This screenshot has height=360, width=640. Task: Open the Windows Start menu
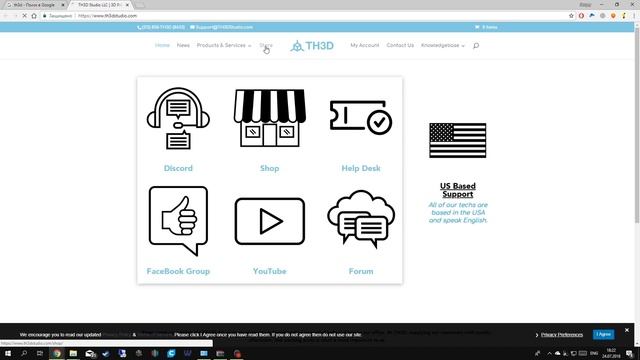(8, 353)
